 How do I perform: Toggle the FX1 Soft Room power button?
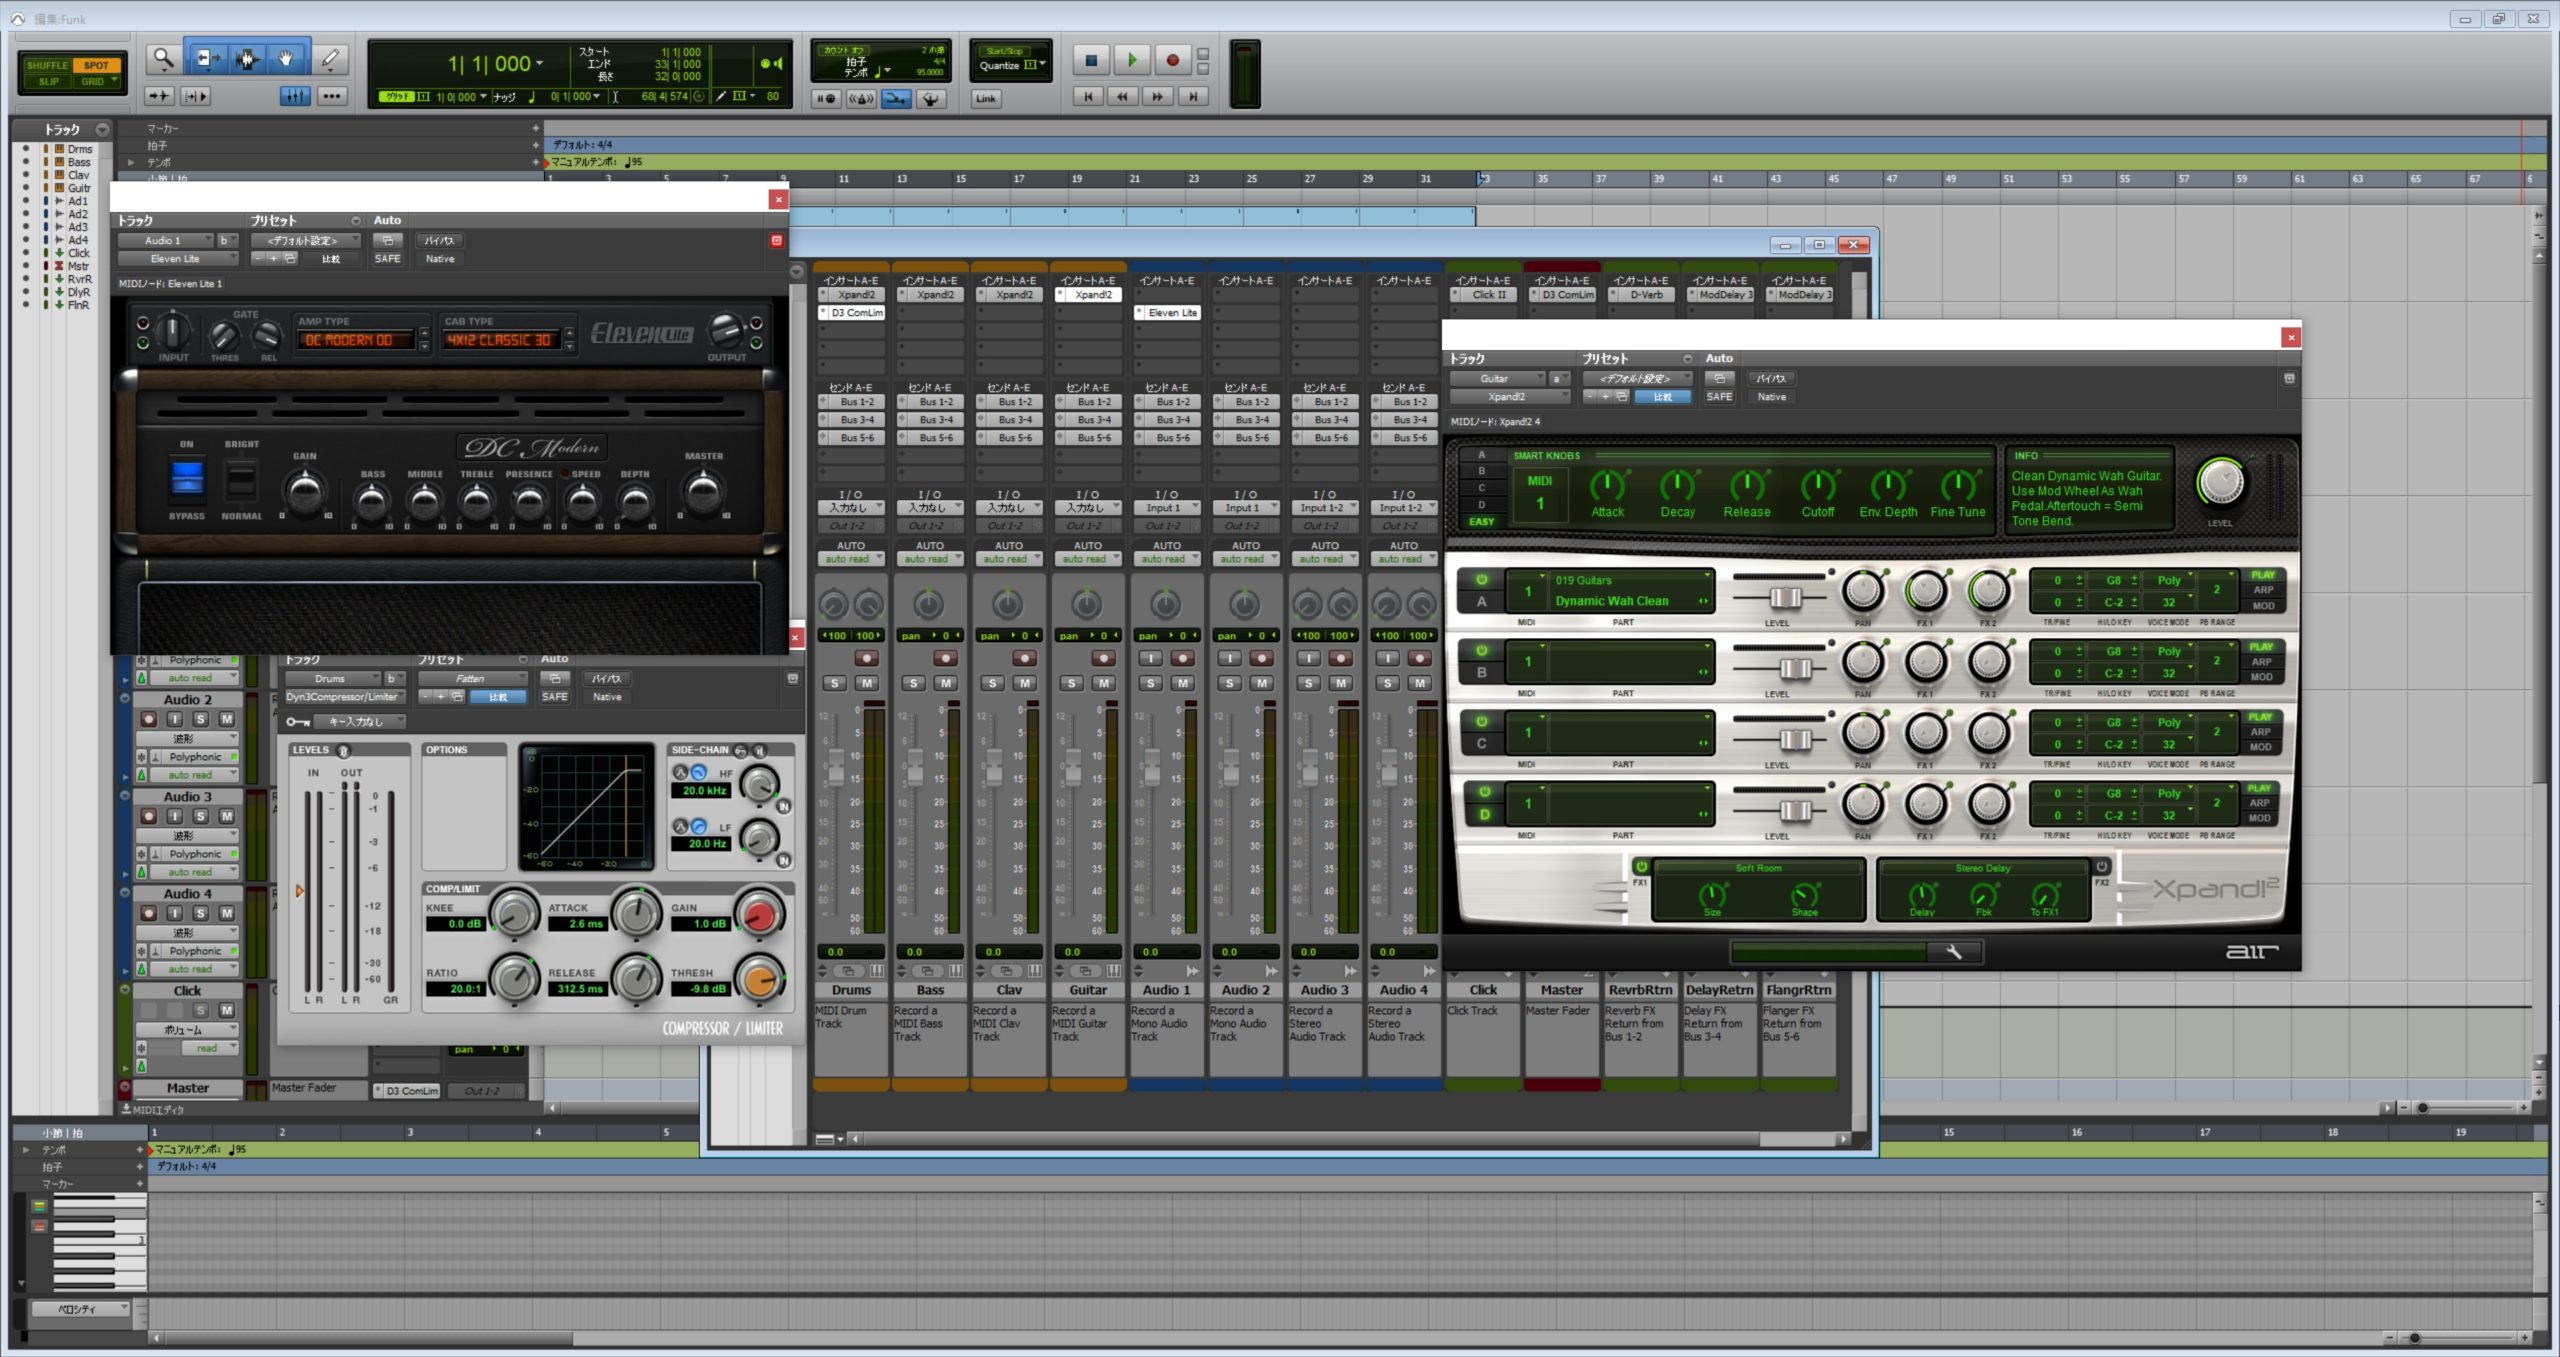pos(1640,866)
